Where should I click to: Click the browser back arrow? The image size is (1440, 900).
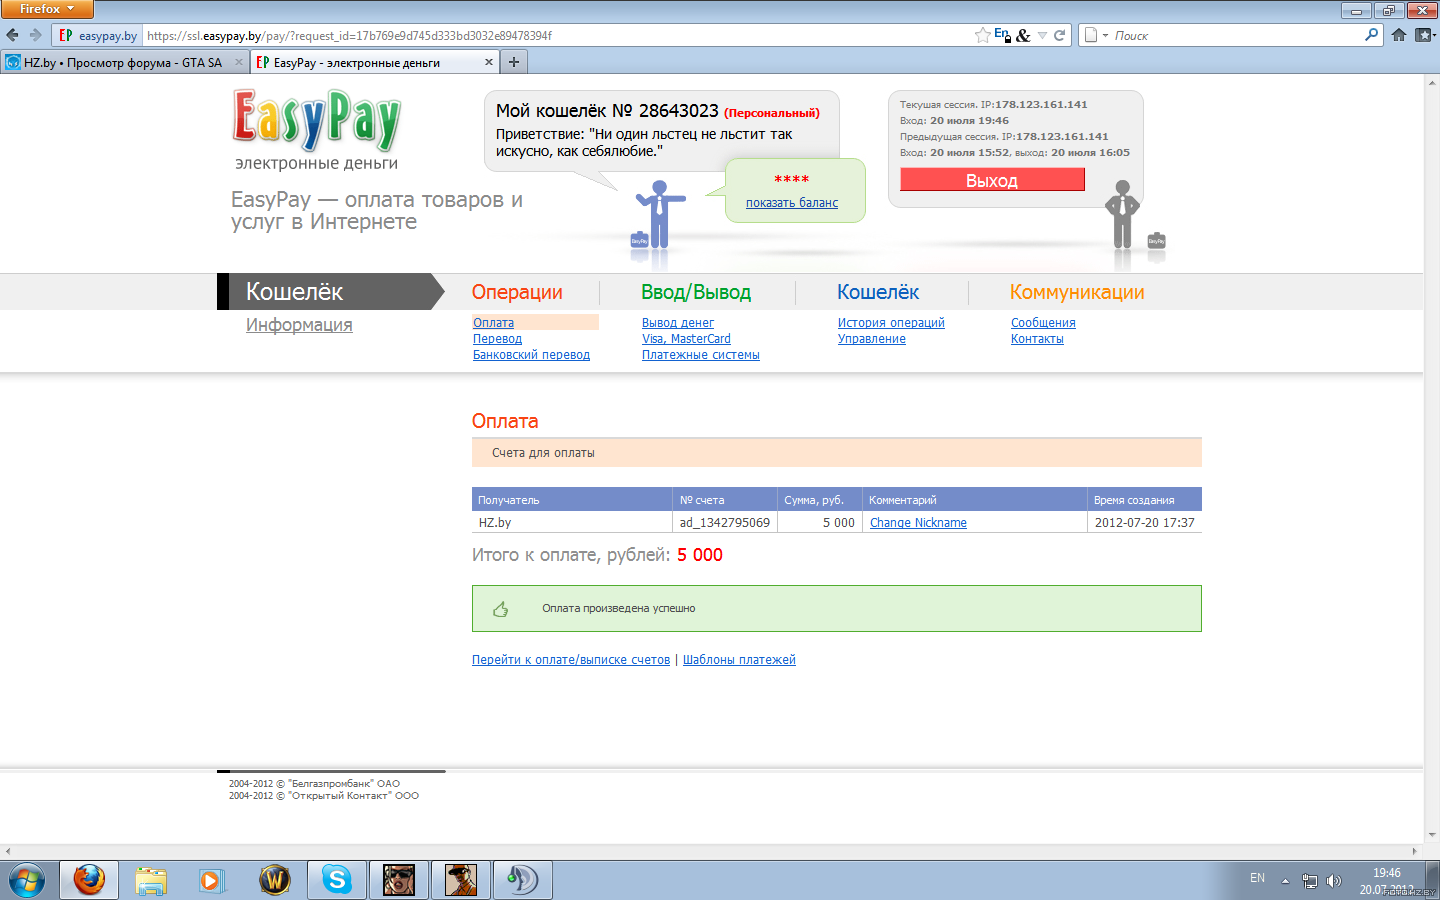click(x=13, y=35)
